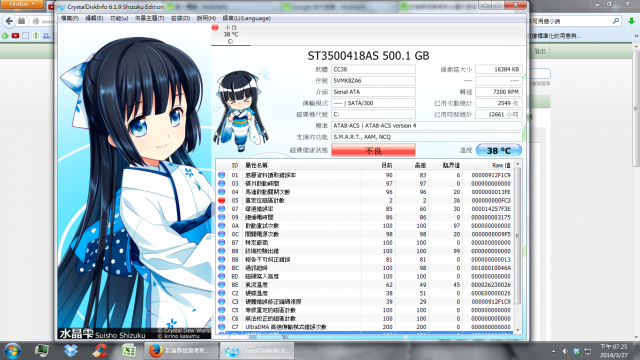
Task: Select attribute row with raw 00000912F1C9 ID 01
Action: pyautogui.click(x=364, y=175)
